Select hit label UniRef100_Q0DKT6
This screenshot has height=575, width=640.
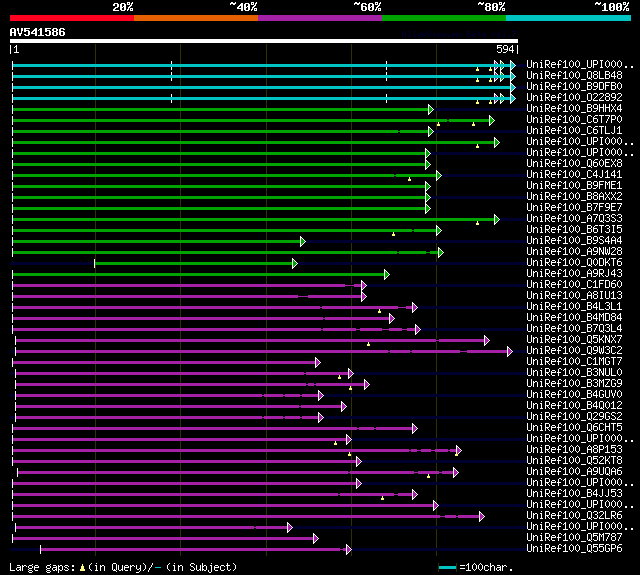point(574,263)
